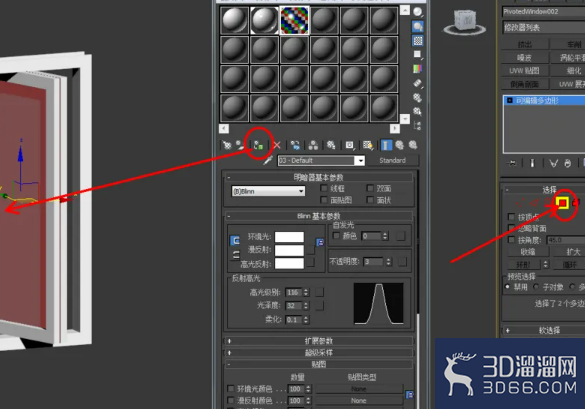The height and width of the screenshot is (409, 585).
Task: Open the 03 - Default material name dropdown
Action: click(x=360, y=160)
